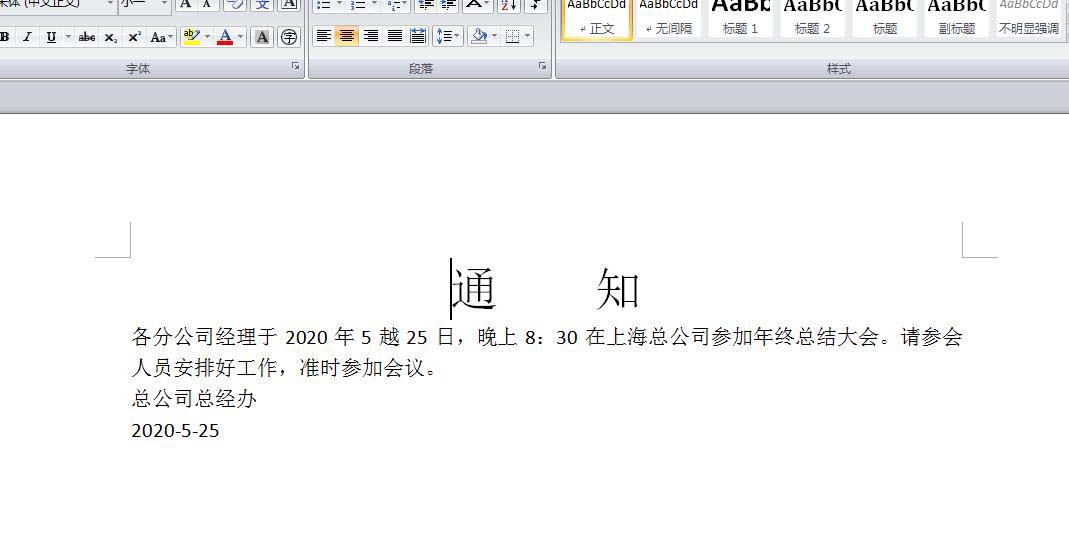Click the text 总公司总经办
1069x547 pixels.
click(194, 398)
